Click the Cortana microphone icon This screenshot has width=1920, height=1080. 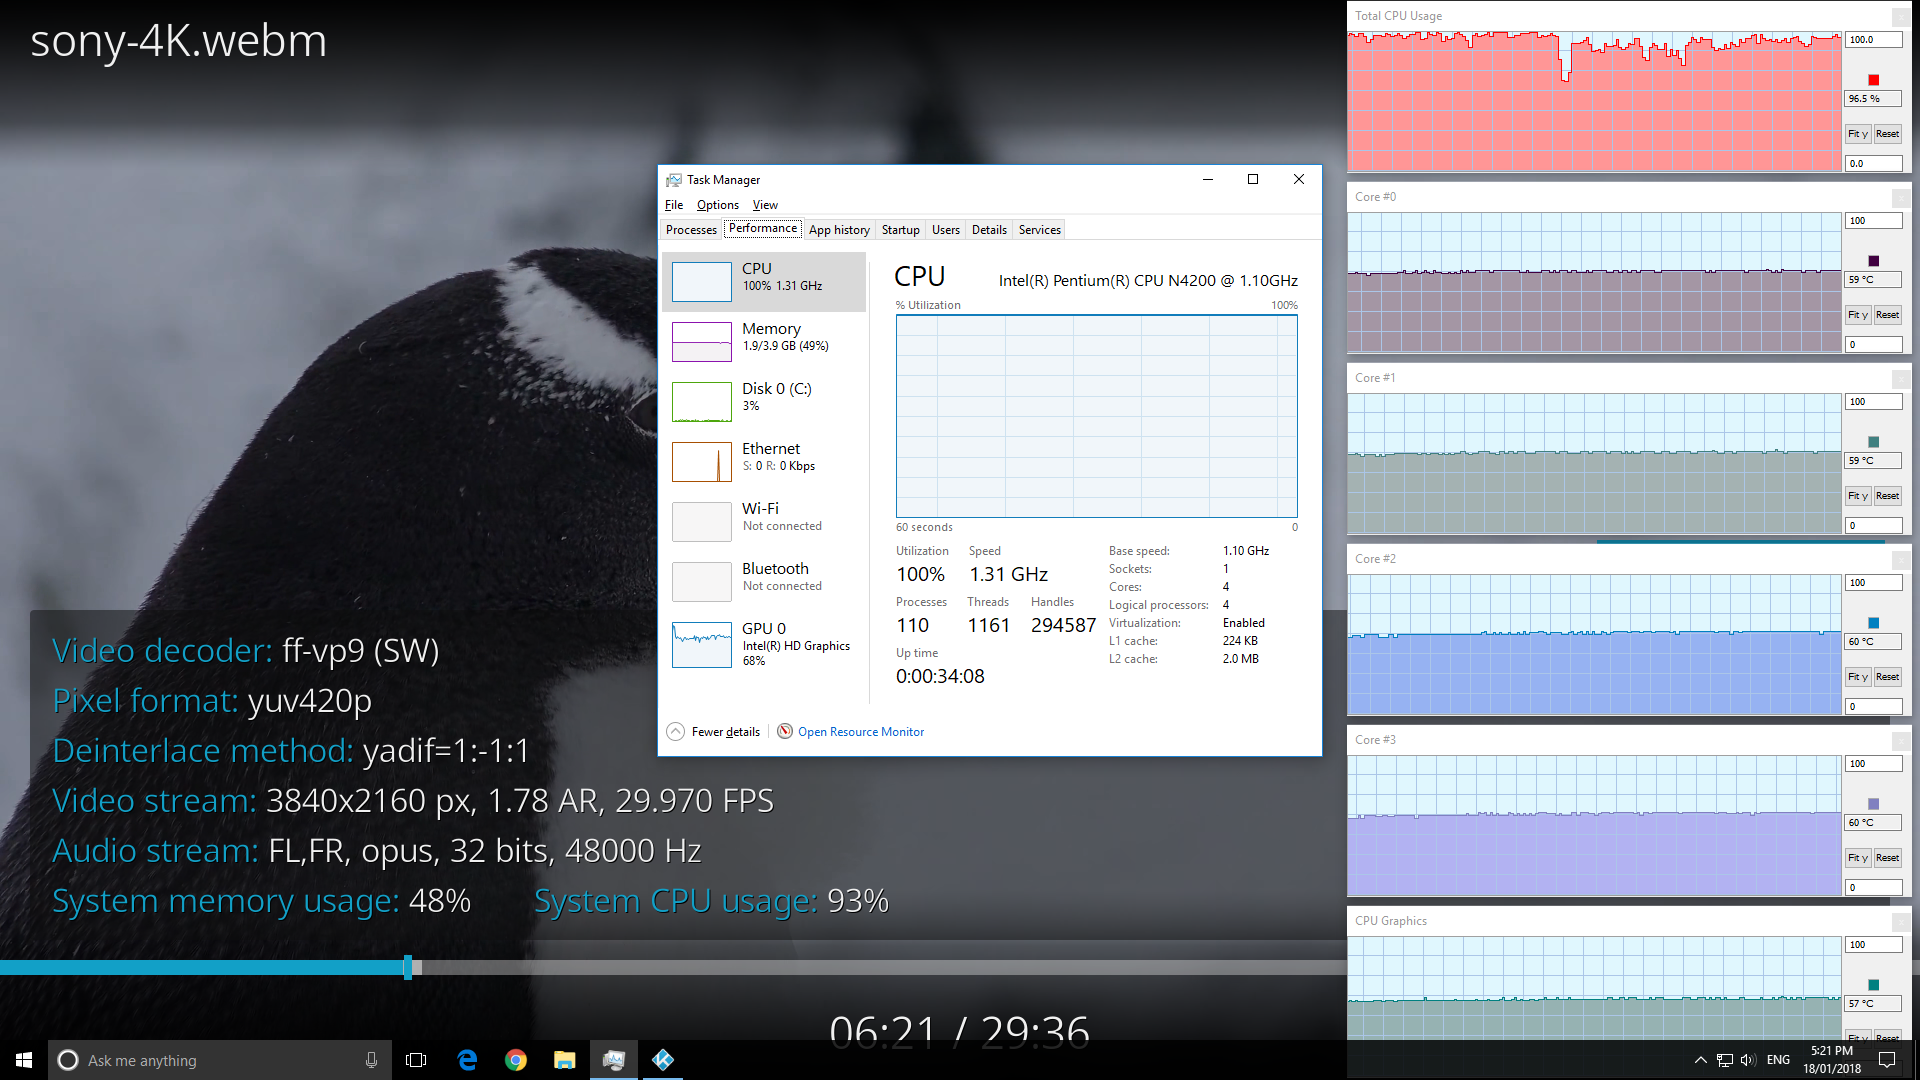371,1060
